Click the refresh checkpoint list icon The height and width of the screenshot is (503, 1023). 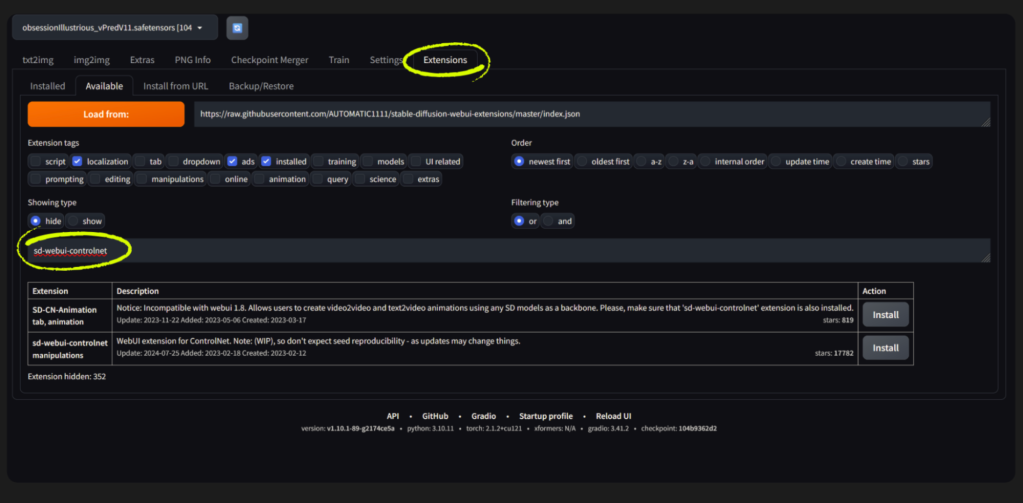point(237,28)
